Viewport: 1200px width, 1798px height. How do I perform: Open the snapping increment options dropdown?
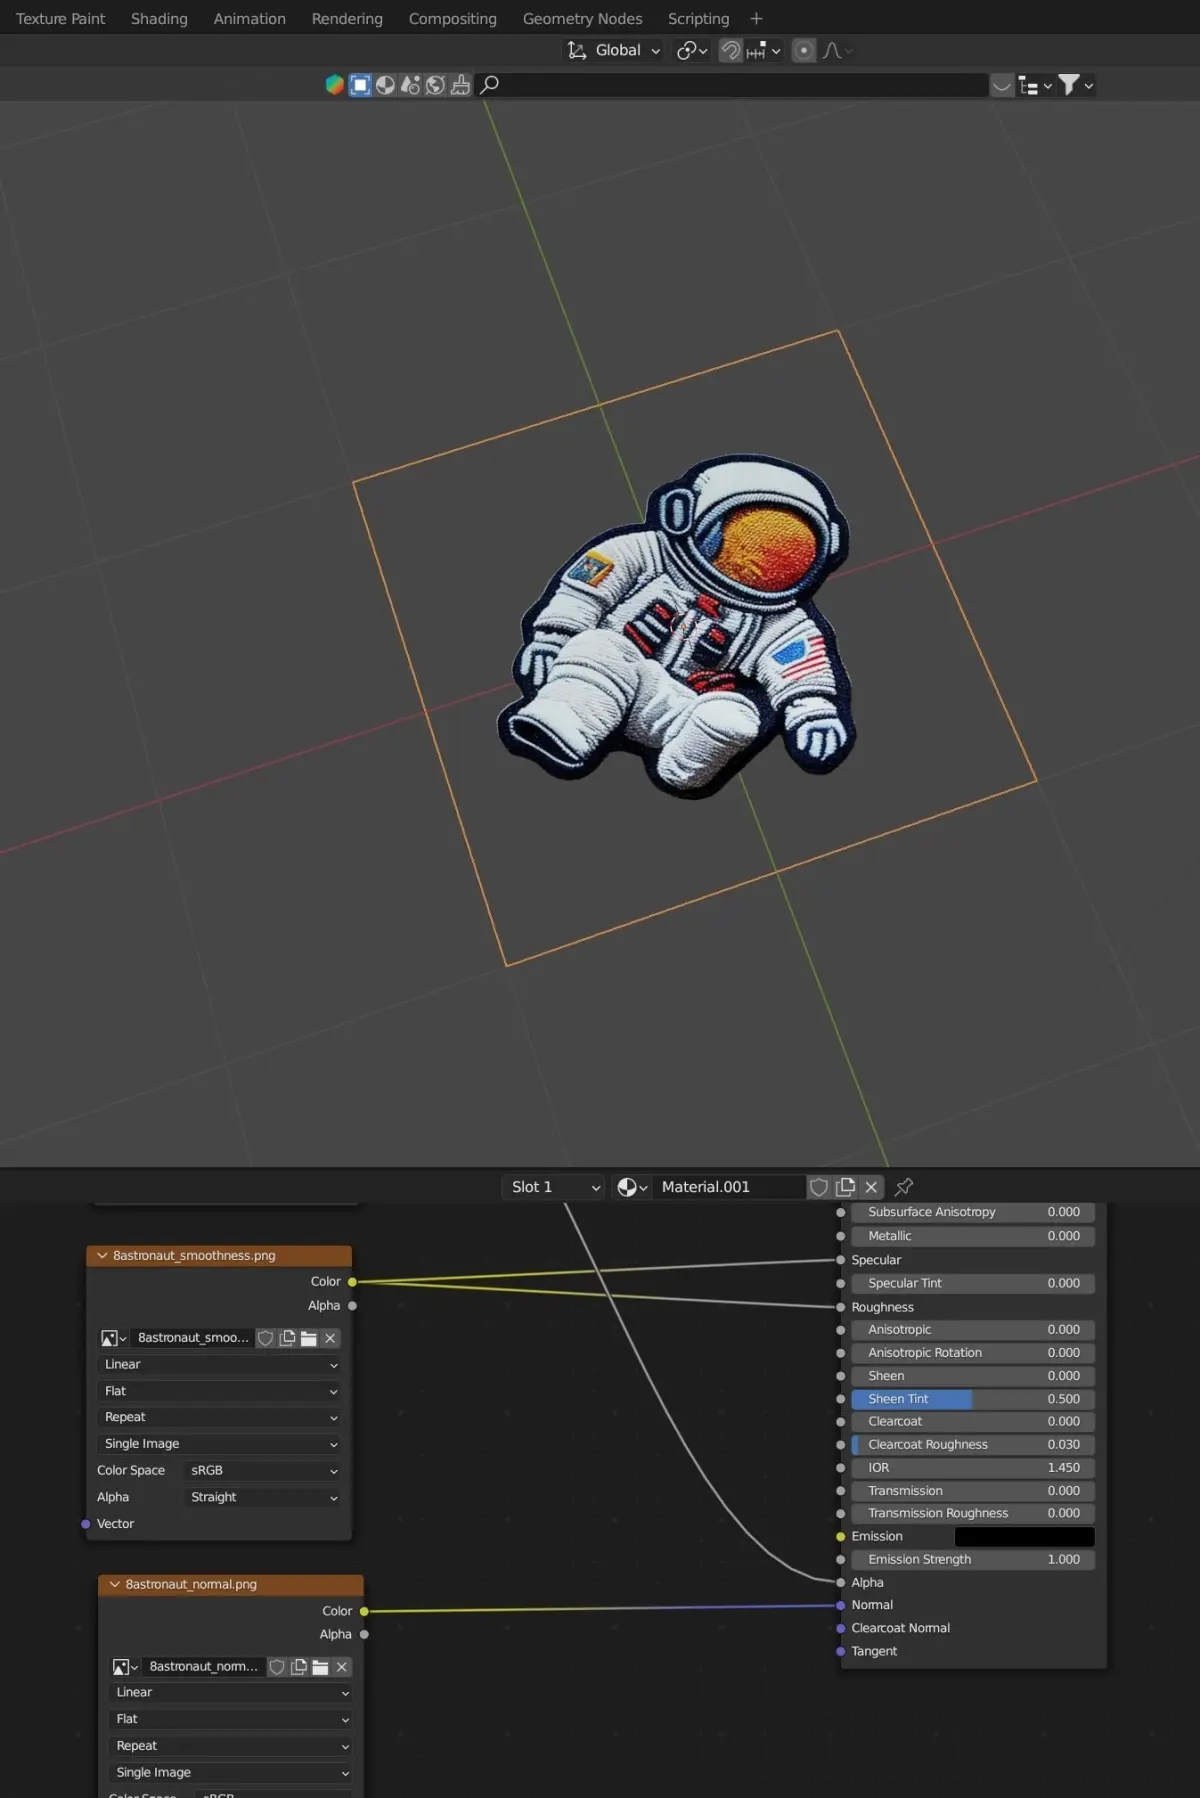[764, 50]
